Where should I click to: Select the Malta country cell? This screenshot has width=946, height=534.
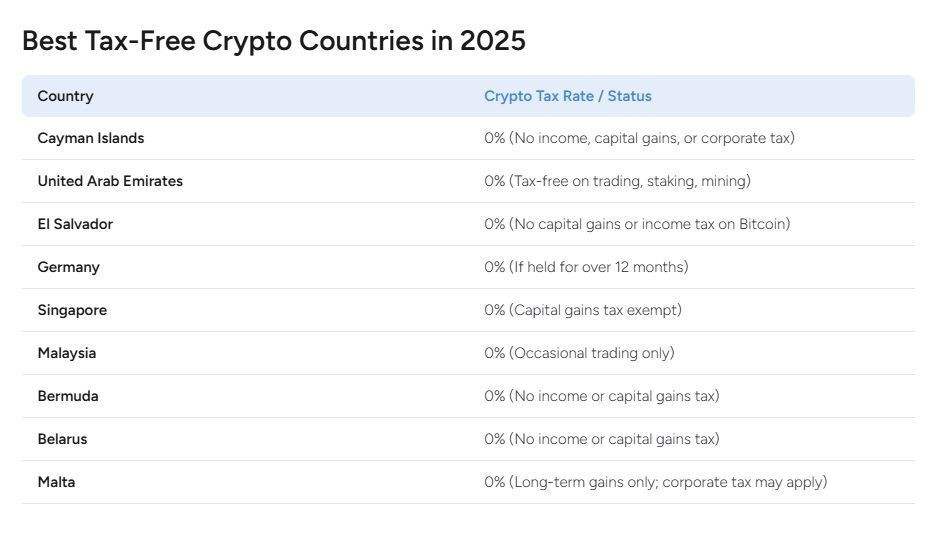point(56,482)
